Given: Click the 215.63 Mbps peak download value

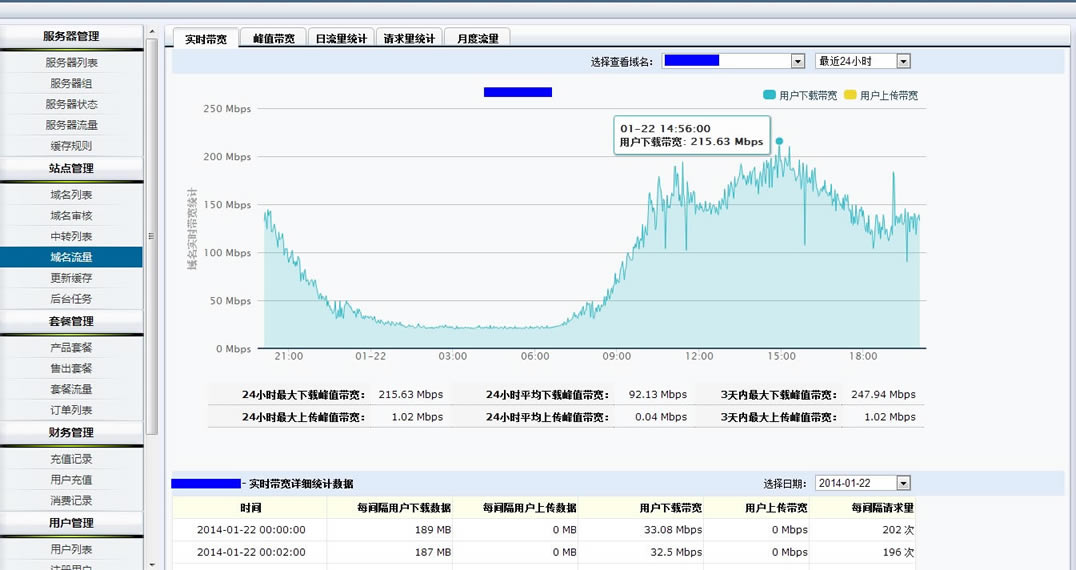Looking at the screenshot, I should pyautogui.click(x=410, y=394).
